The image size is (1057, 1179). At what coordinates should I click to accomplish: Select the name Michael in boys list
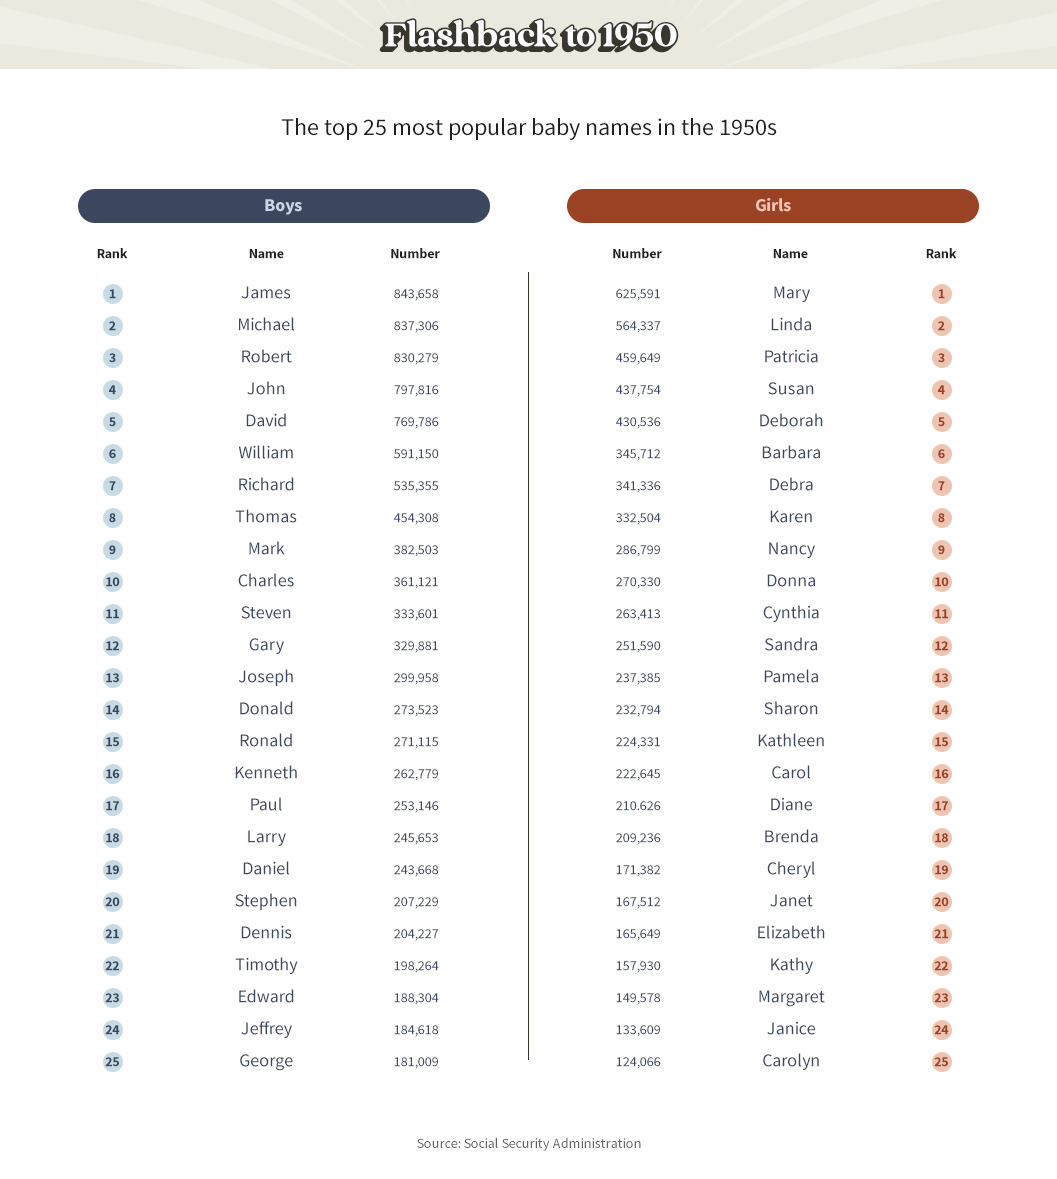coord(266,325)
